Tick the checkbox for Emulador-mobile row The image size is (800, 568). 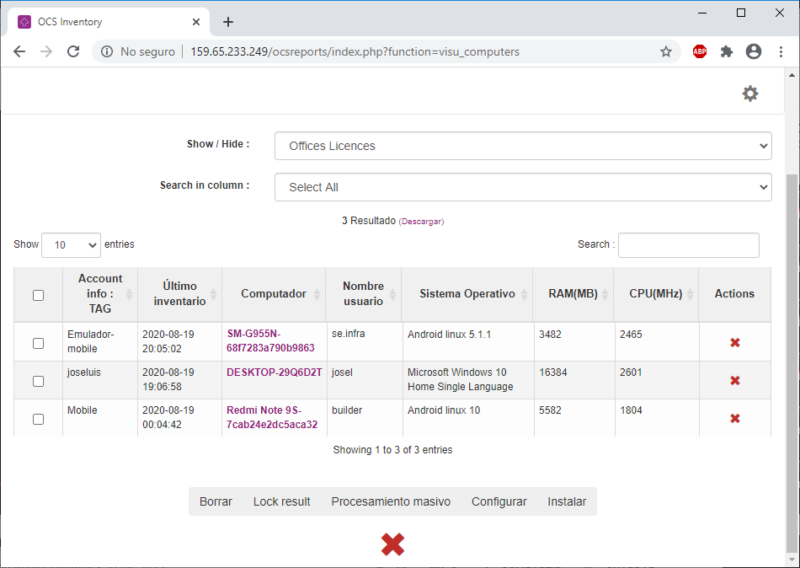(38, 343)
